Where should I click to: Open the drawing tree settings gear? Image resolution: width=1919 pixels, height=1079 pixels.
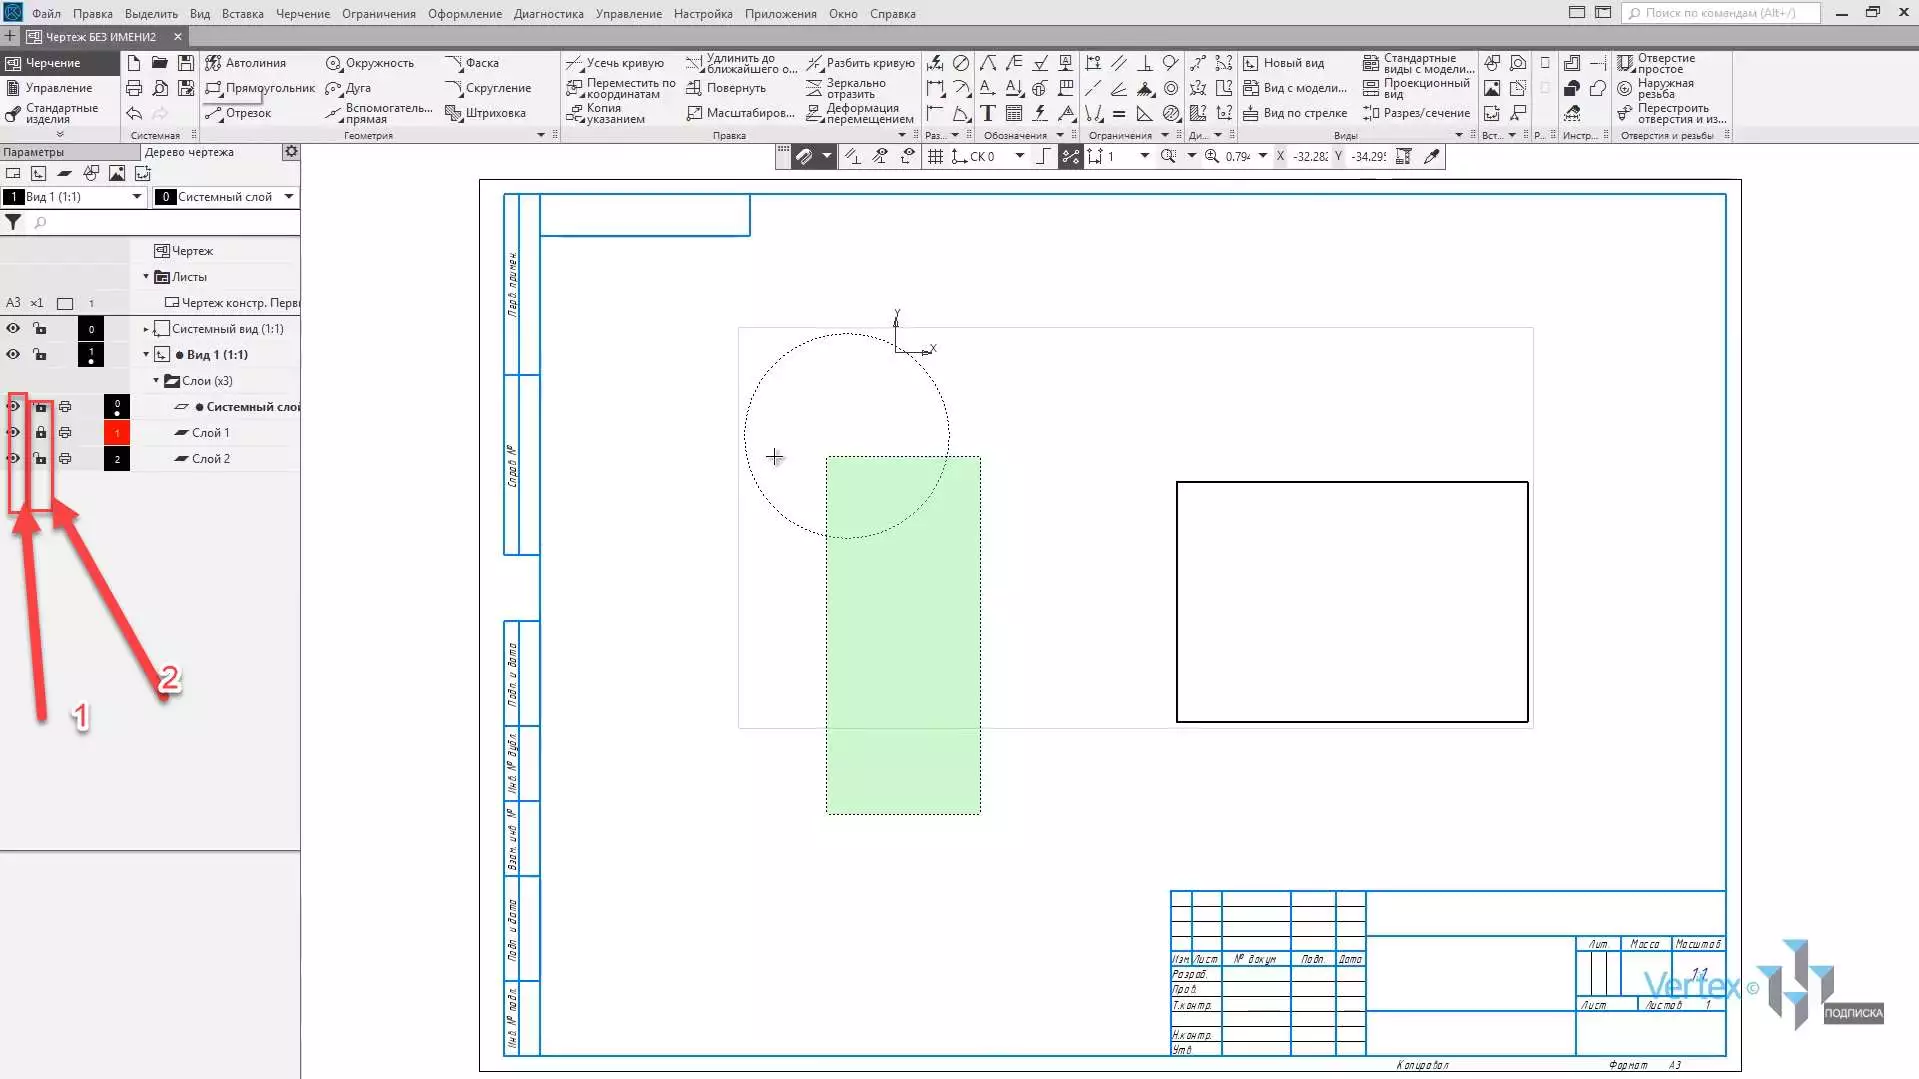[x=291, y=152]
